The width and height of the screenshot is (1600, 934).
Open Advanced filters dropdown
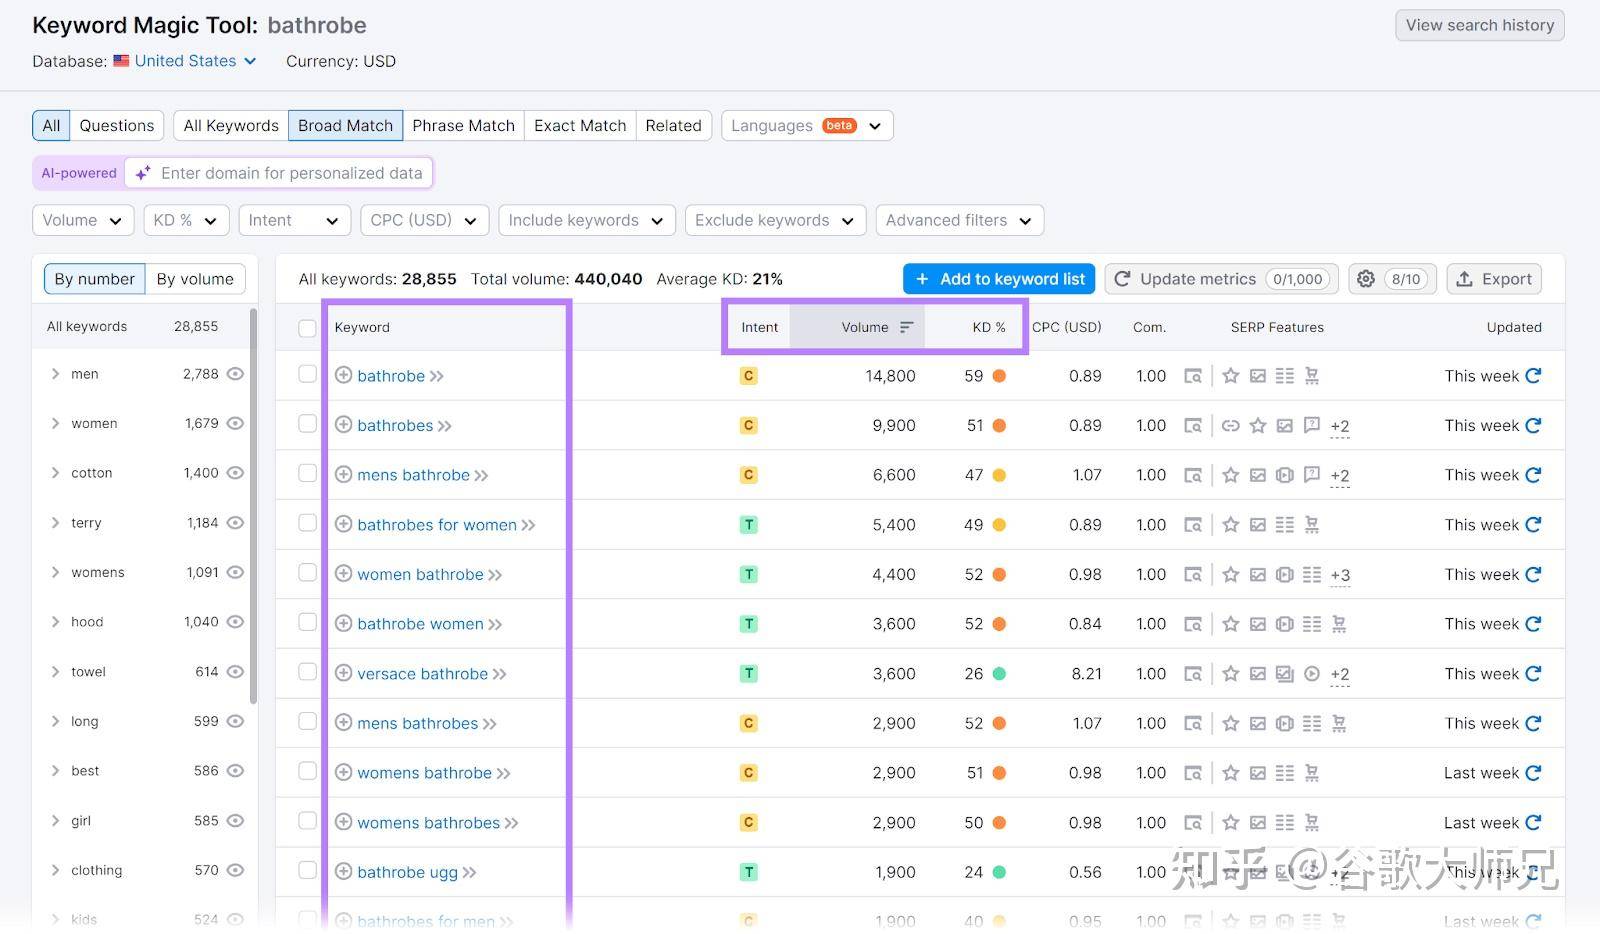959,220
